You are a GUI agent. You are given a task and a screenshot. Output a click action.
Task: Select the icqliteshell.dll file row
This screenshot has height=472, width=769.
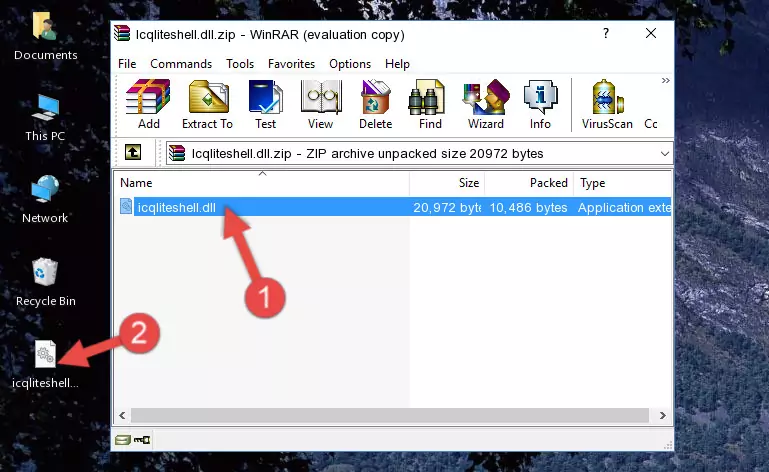(393, 207)
